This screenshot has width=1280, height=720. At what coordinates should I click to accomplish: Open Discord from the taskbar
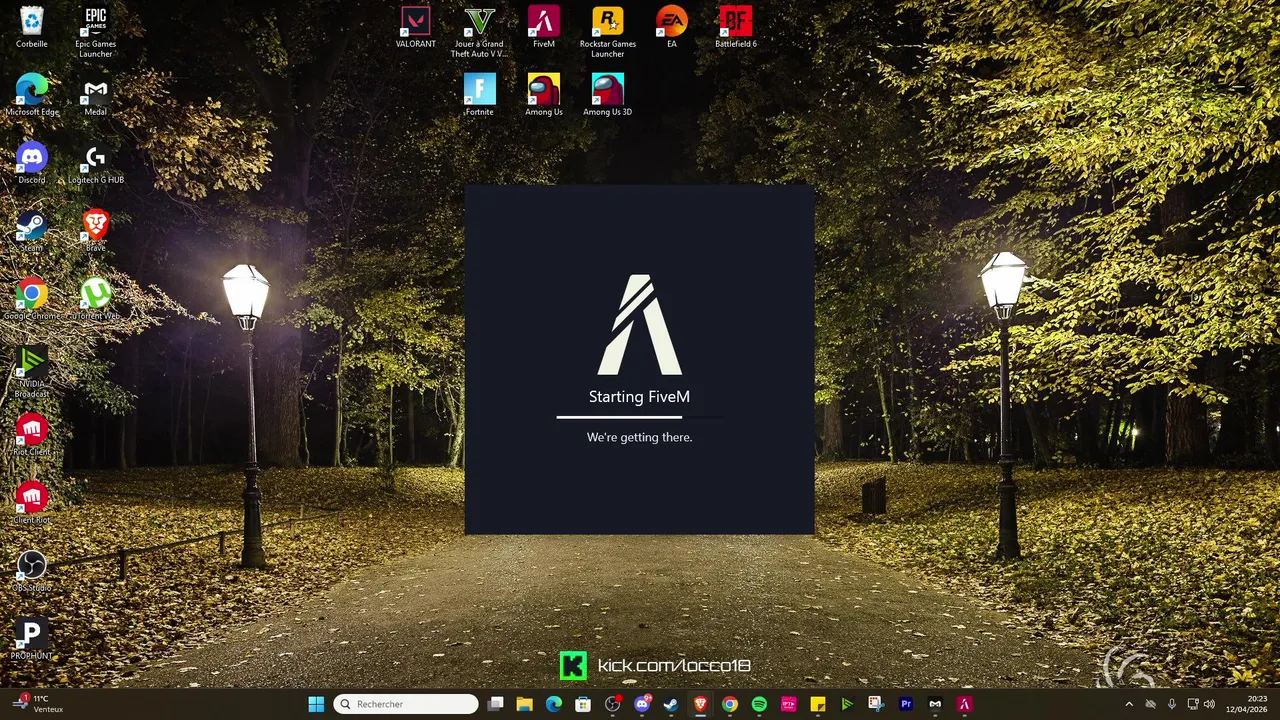tap(642, 704)
